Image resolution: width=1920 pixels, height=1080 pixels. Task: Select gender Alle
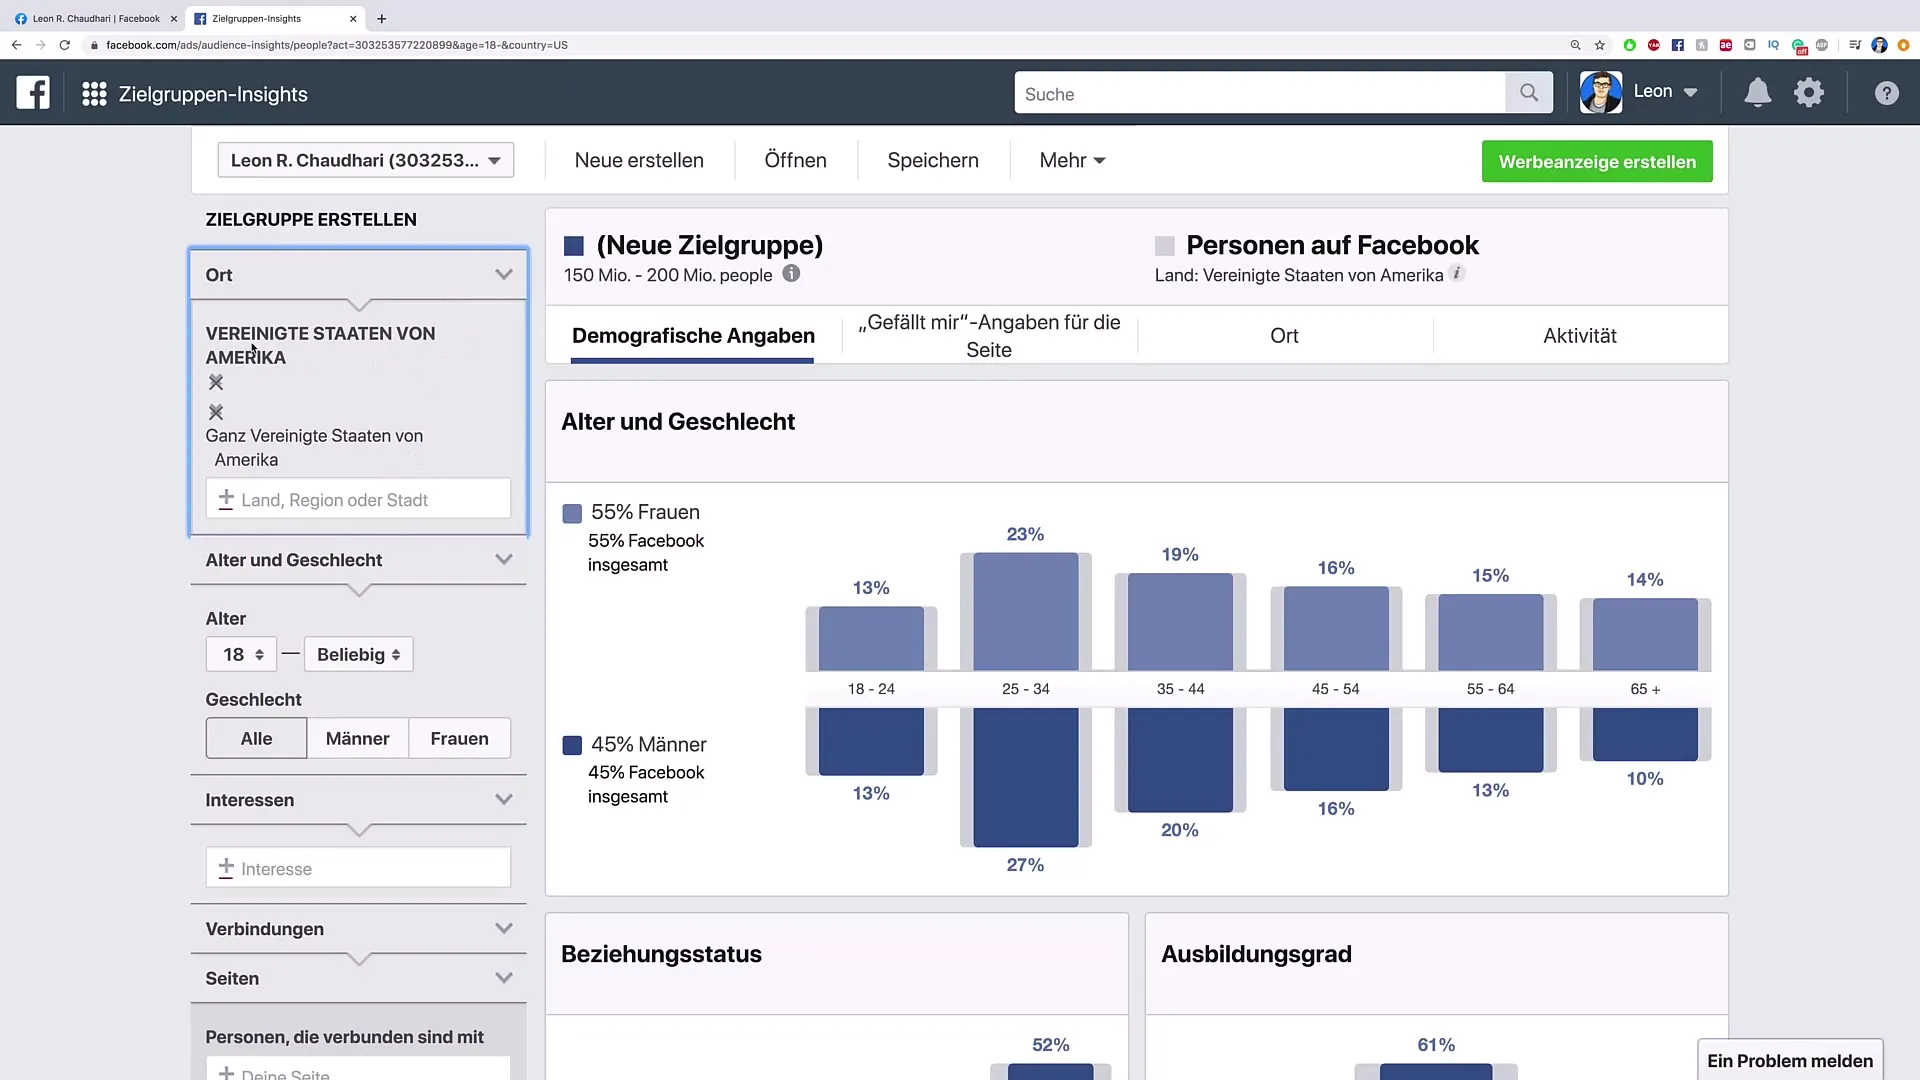pyautogui.click(x=256, y=738)
